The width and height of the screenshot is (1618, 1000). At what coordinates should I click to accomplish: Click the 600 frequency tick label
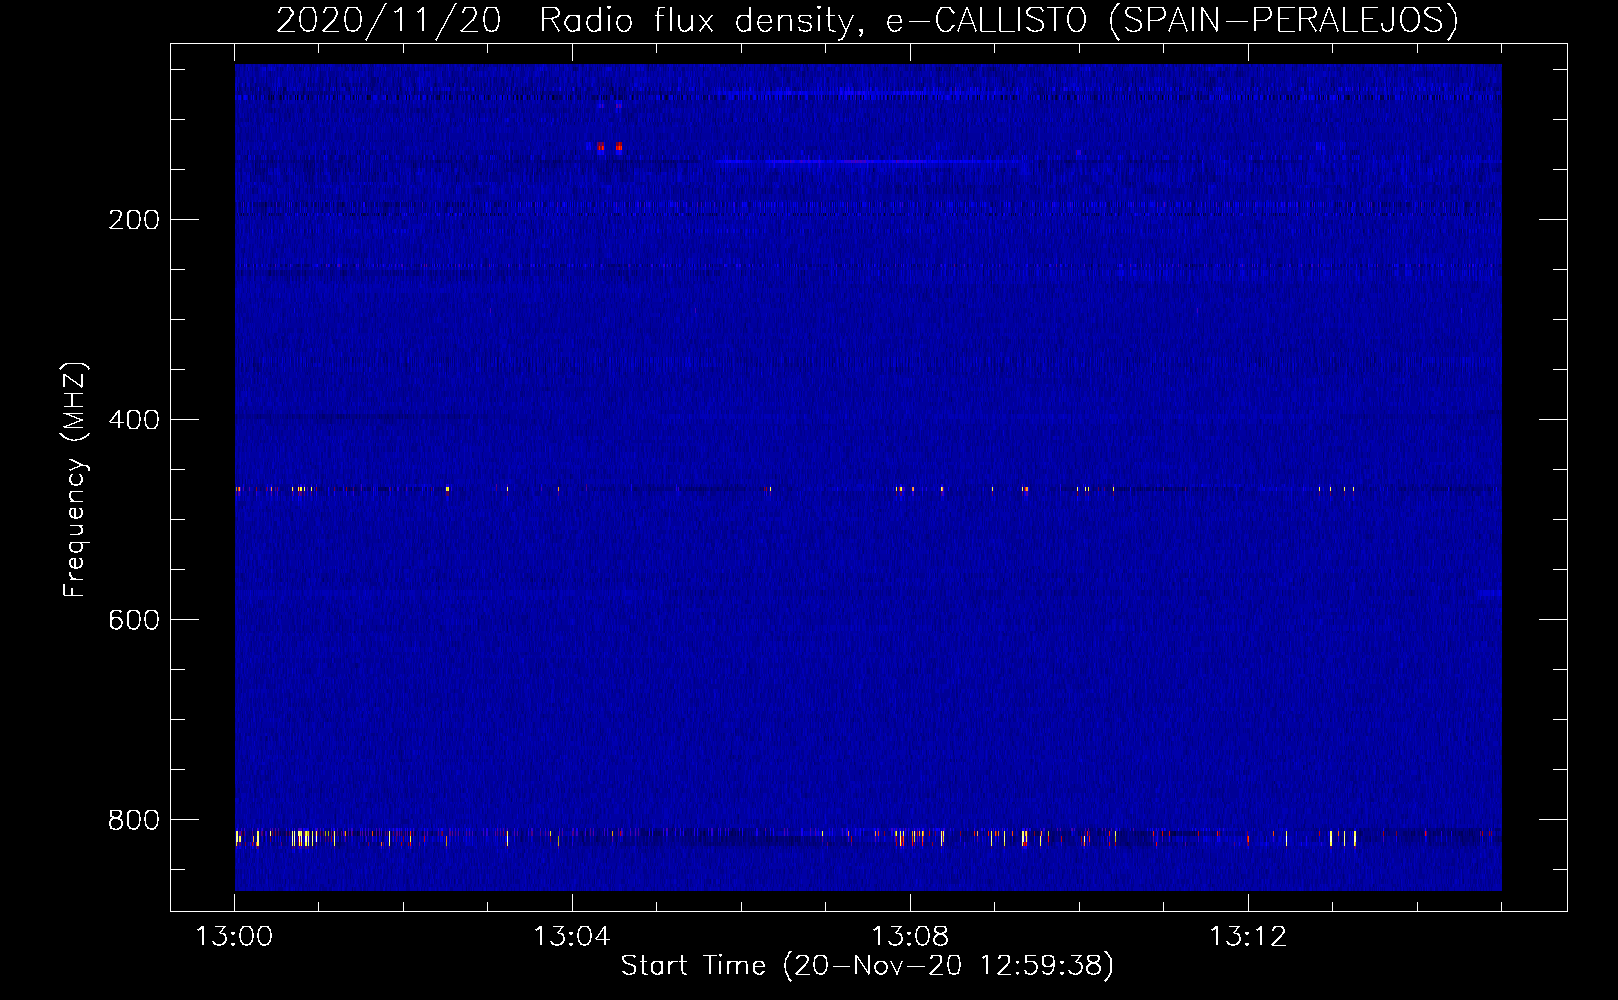click(133, 620)
